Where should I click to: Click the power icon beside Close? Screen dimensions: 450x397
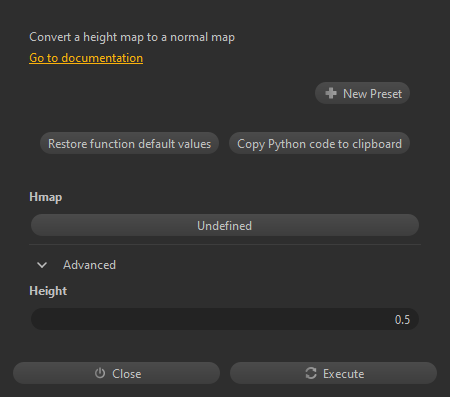point(100,373)
